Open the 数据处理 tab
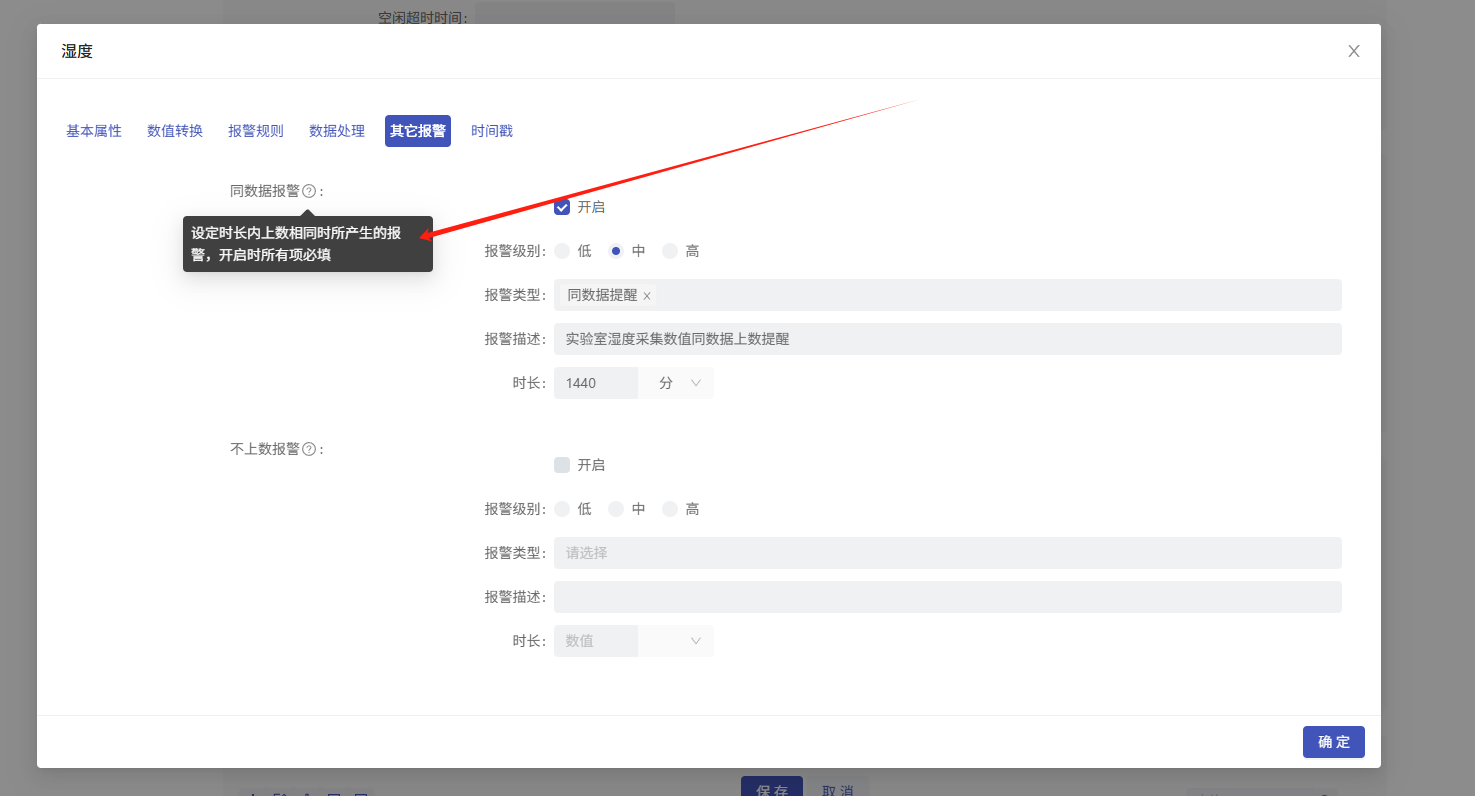 (x=336, y=130)
